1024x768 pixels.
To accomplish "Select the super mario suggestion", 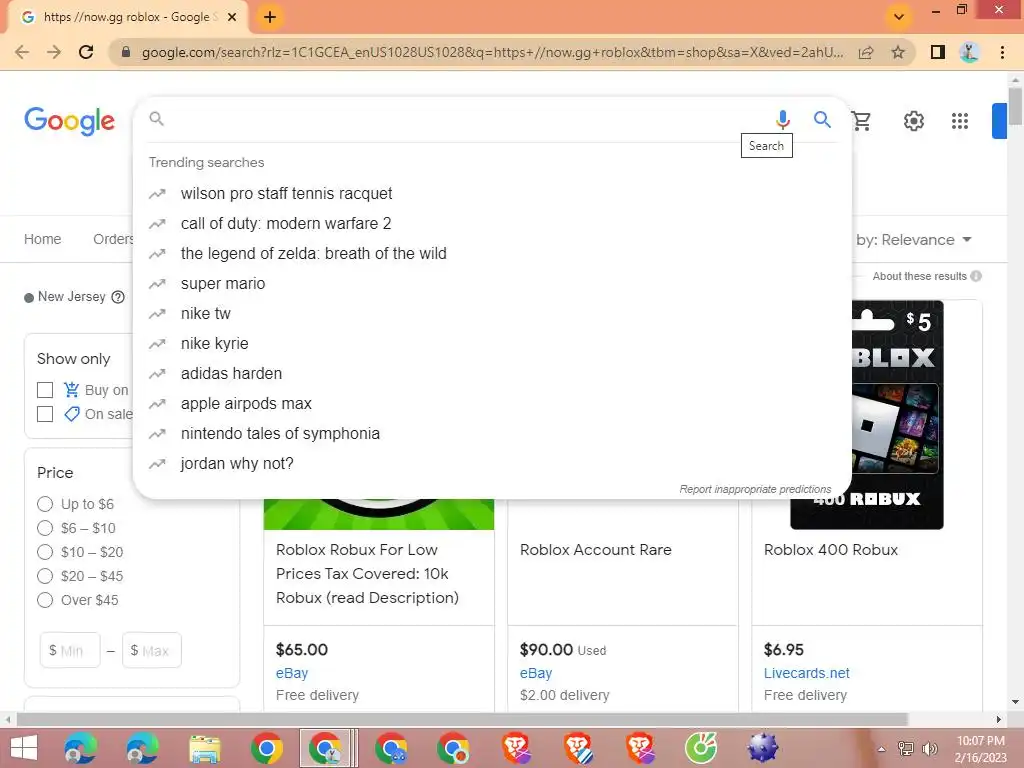I will coord(492,283).
